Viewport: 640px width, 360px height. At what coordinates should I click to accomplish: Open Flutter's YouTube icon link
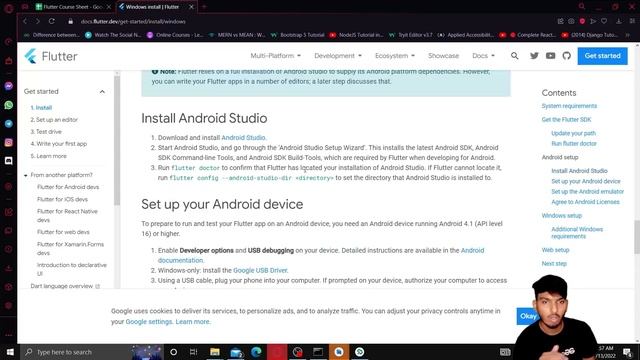click(550, 56)
